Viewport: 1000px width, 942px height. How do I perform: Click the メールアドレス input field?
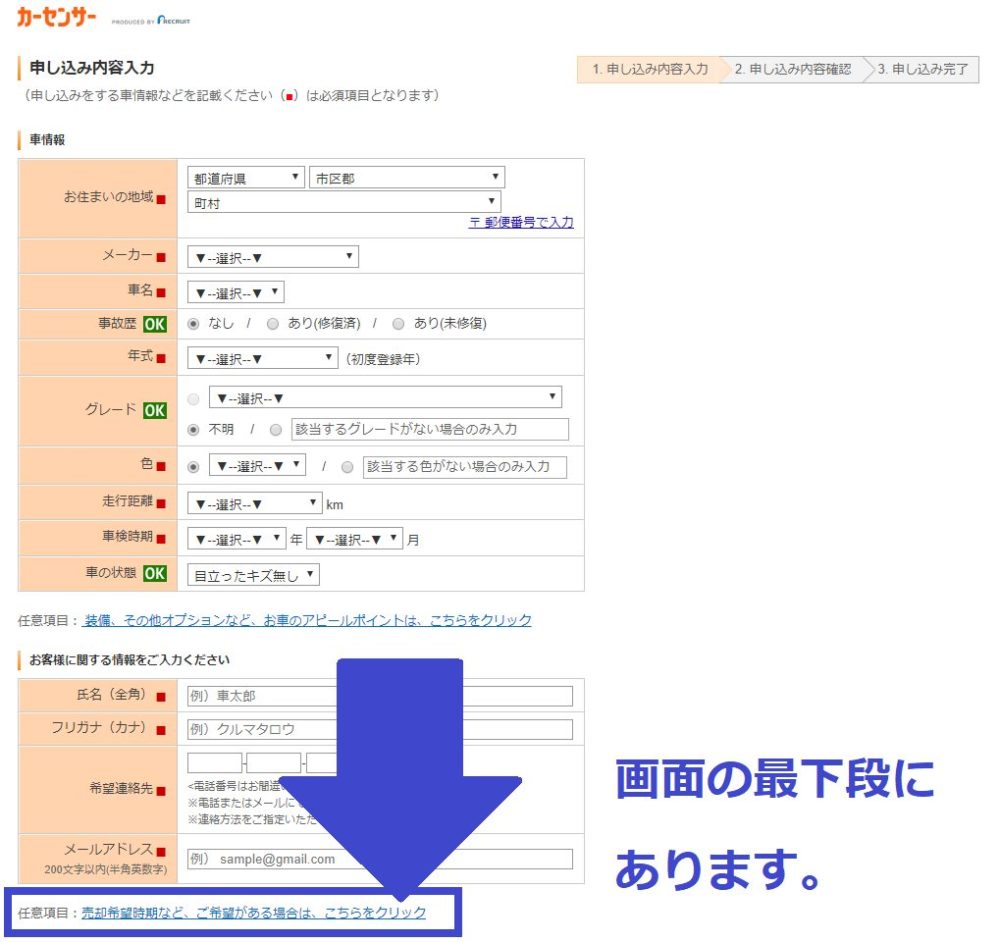(x=380, y=859)
